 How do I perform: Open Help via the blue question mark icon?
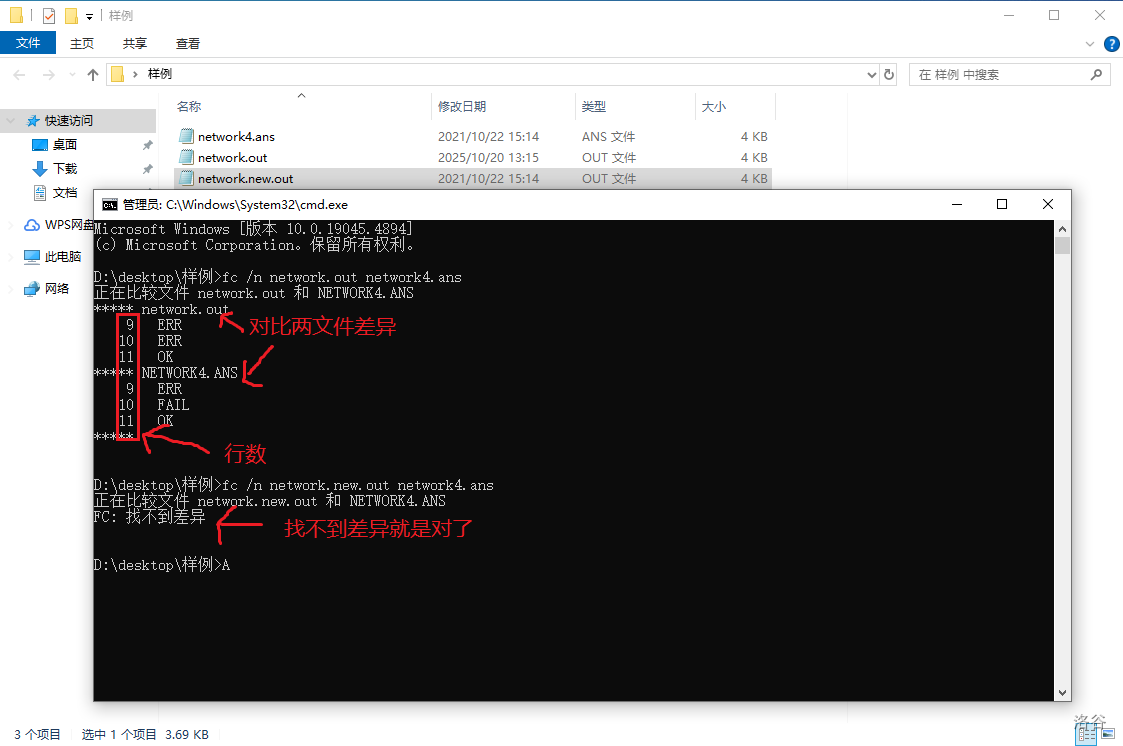pos(1111,44)
